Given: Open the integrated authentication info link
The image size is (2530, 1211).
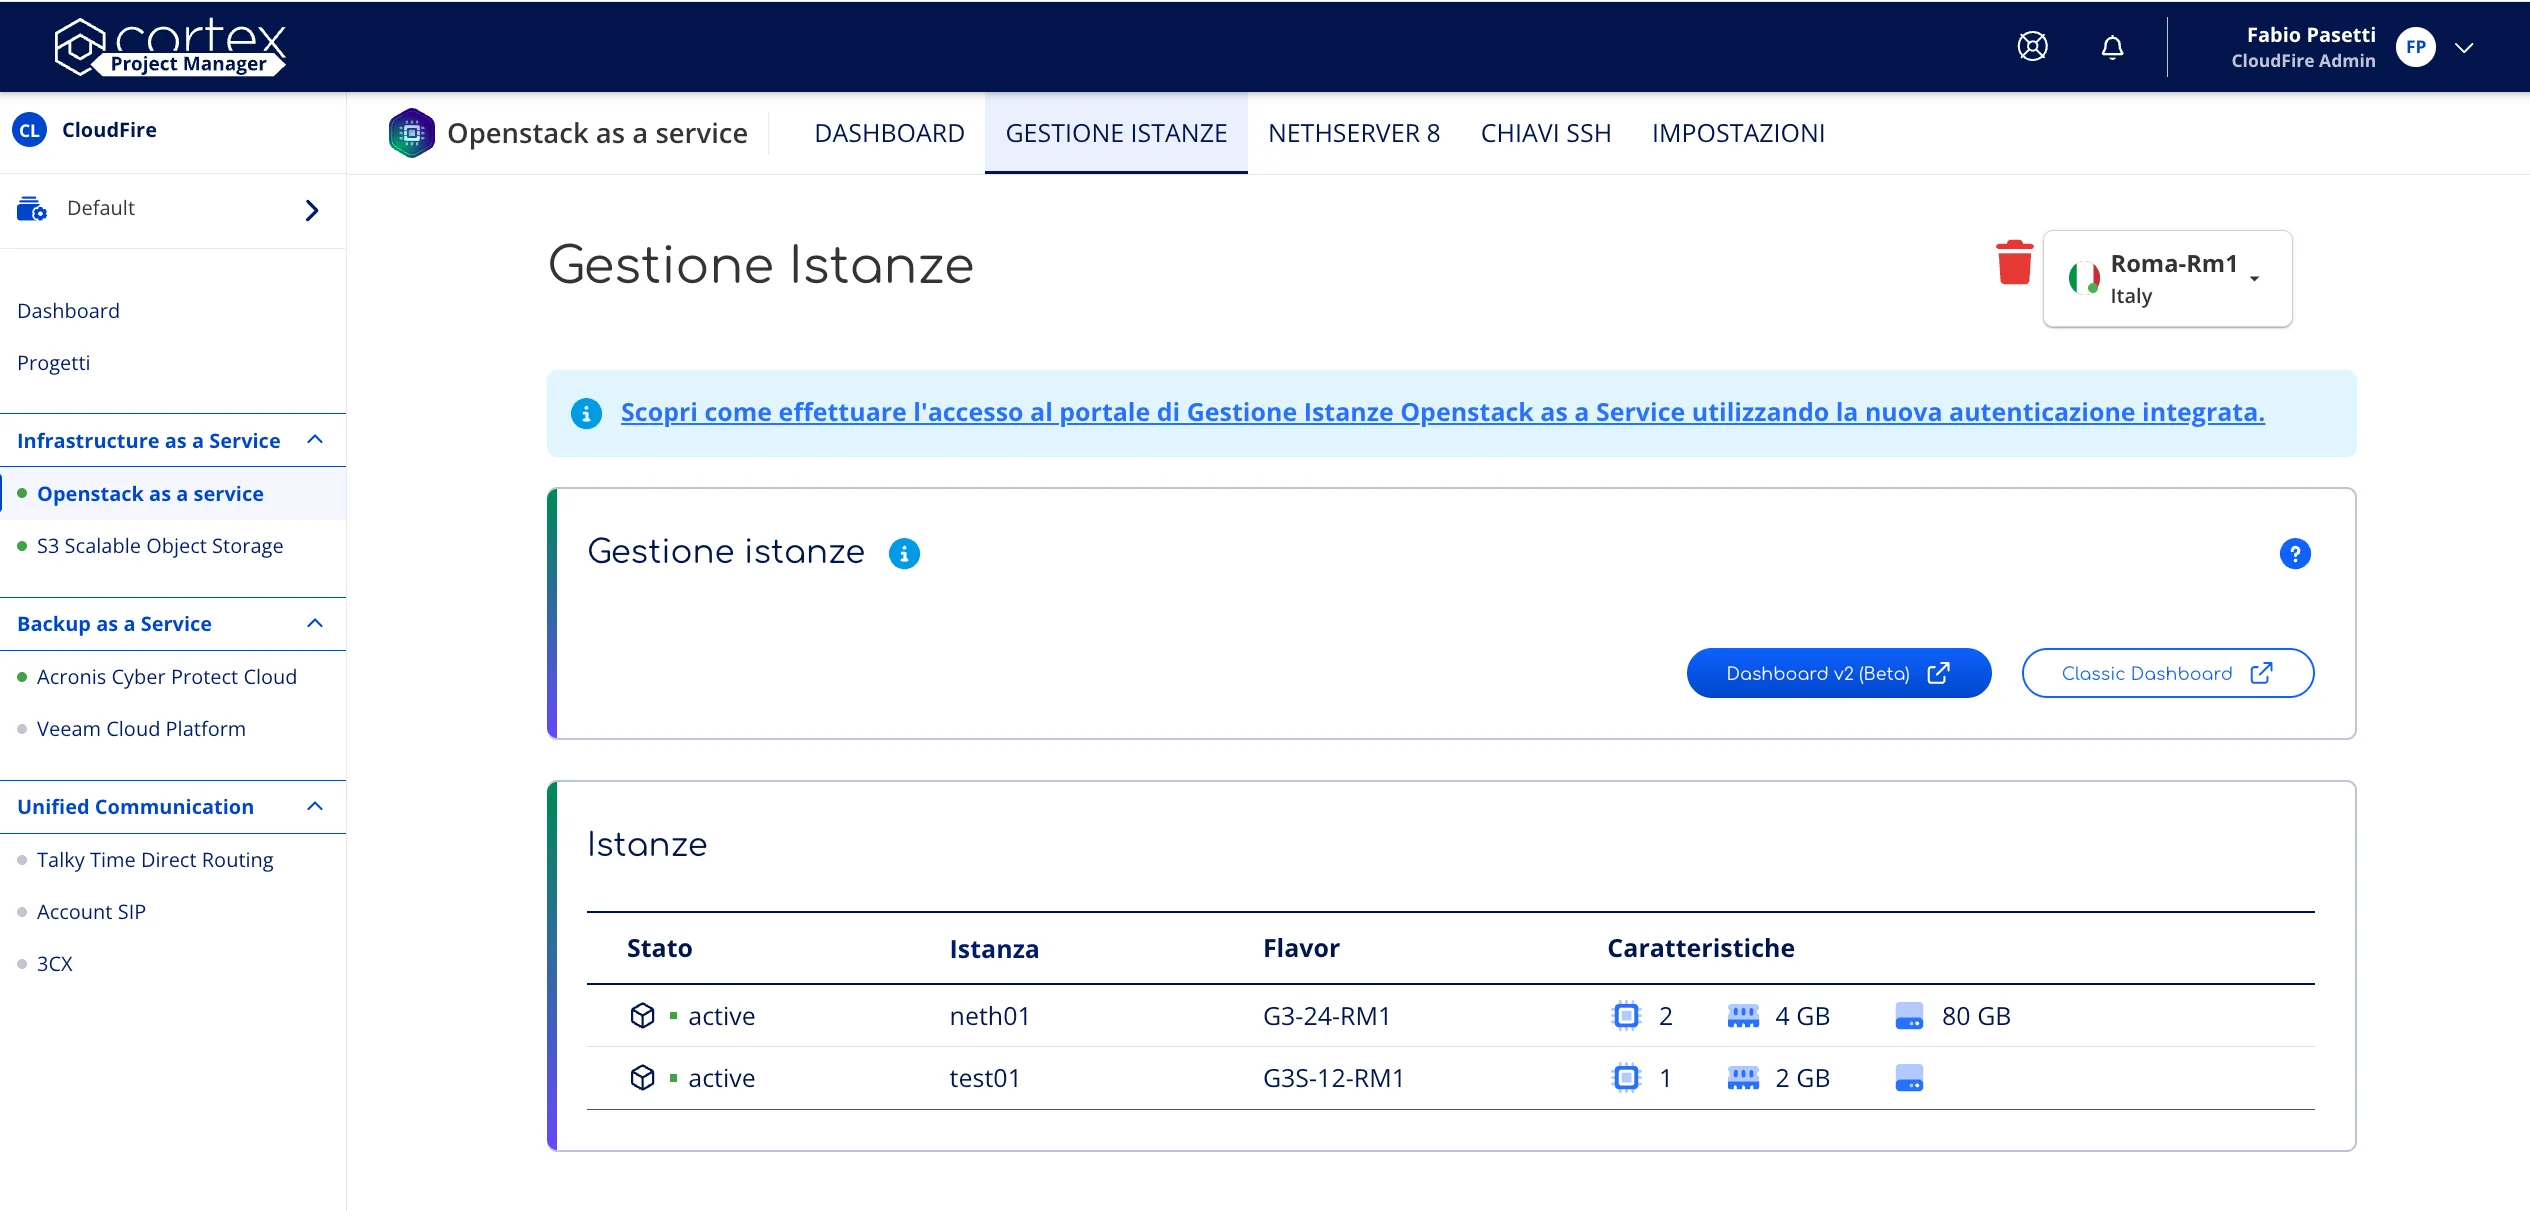Looking at the screenshot, I should [x=1442, y=412].
